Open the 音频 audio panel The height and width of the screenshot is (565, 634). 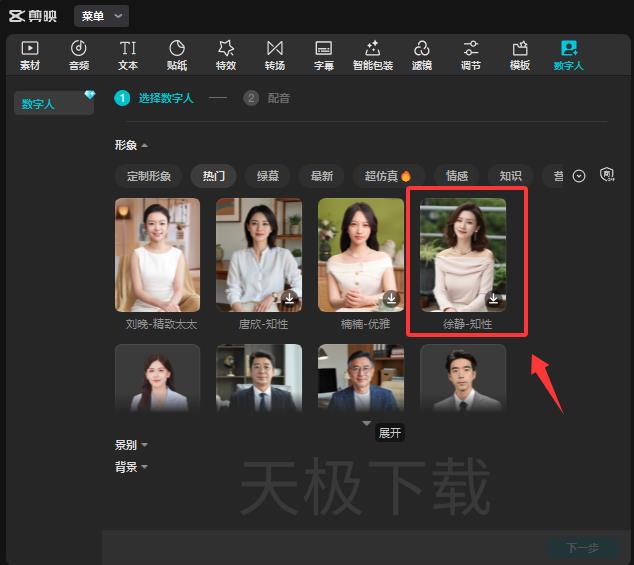[x=79, y=54]
